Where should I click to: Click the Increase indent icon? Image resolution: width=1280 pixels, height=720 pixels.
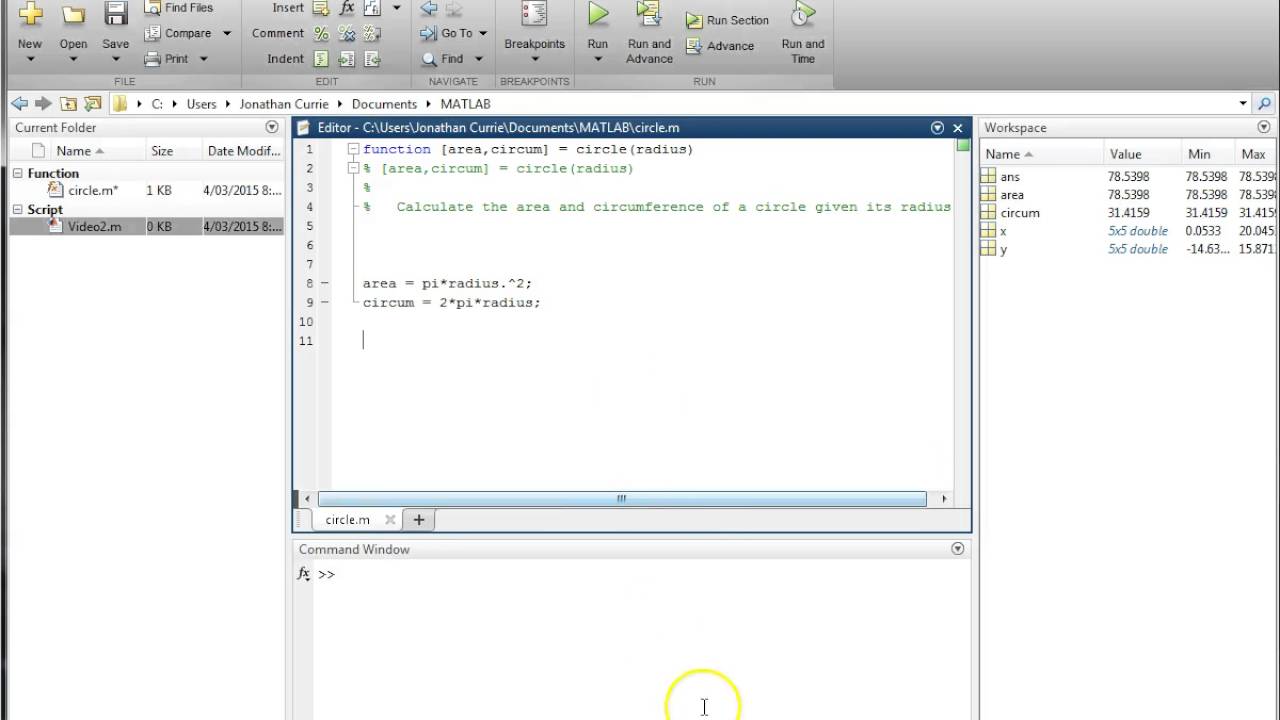(346, 59)
